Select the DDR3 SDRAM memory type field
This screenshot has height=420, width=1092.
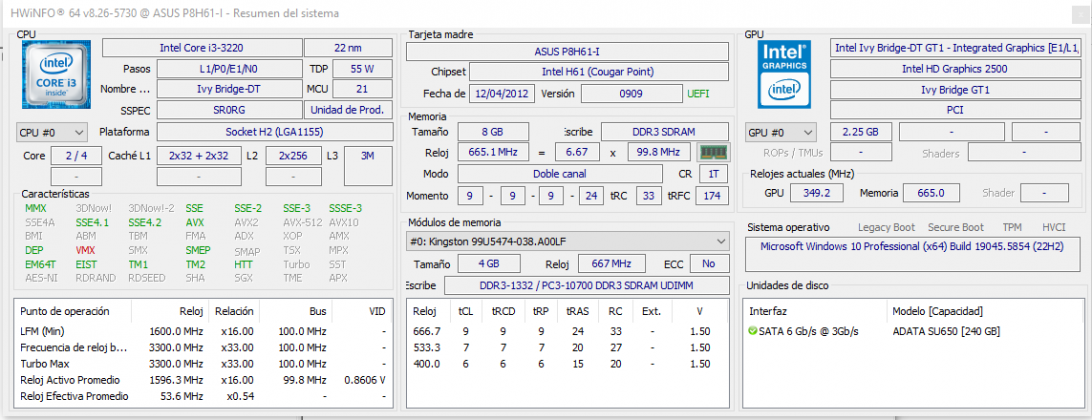(665, 132)
